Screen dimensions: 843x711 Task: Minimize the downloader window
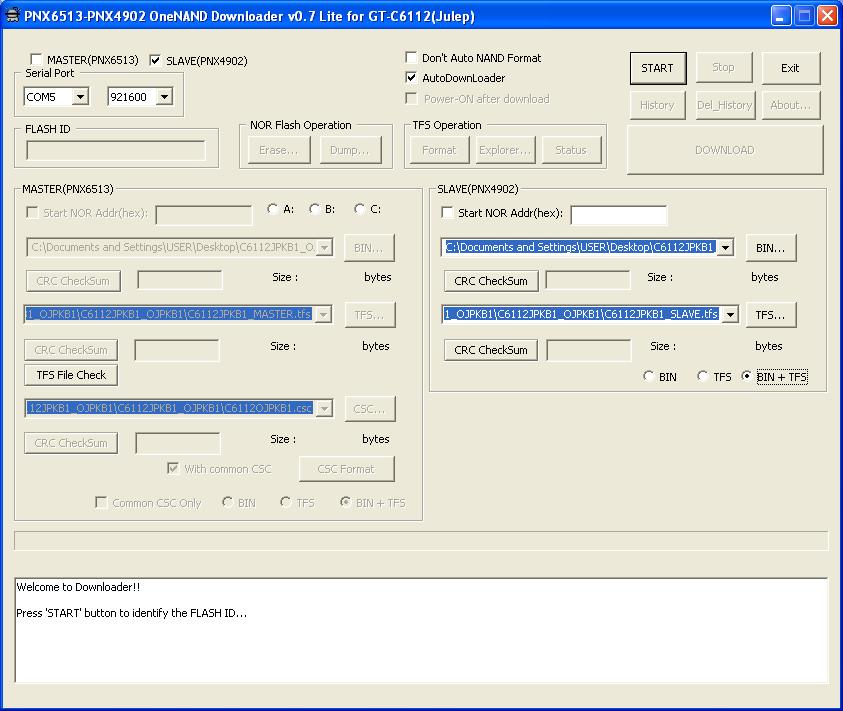tap(781, 16)
